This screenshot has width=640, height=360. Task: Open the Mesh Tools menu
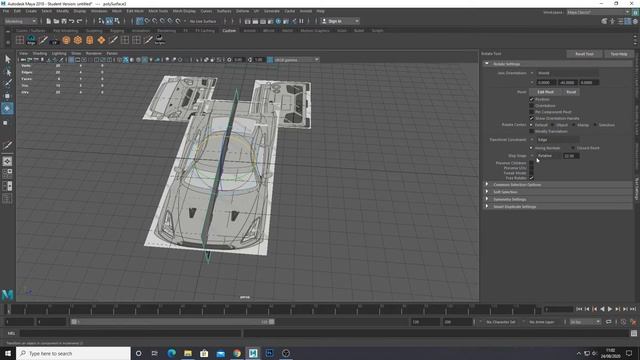tap(158, 11)
